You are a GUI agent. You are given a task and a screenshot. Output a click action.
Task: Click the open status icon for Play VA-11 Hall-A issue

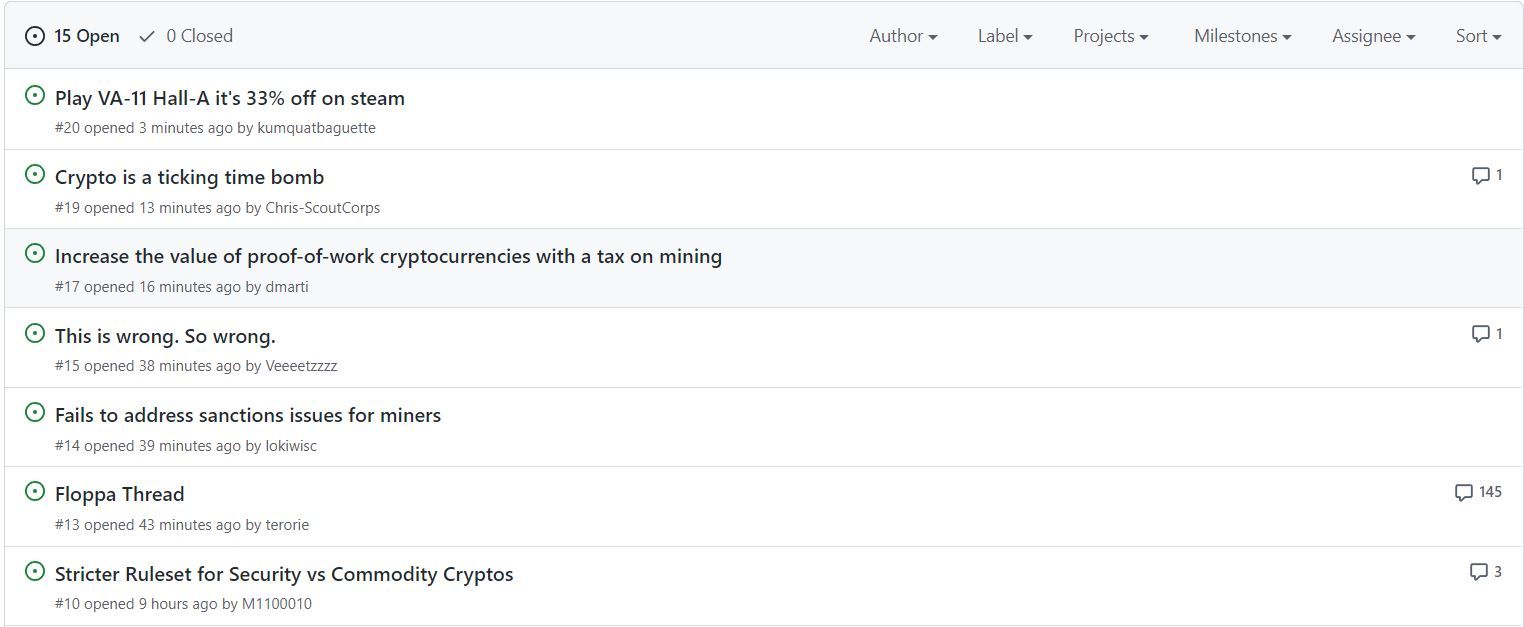pos(35,96)
